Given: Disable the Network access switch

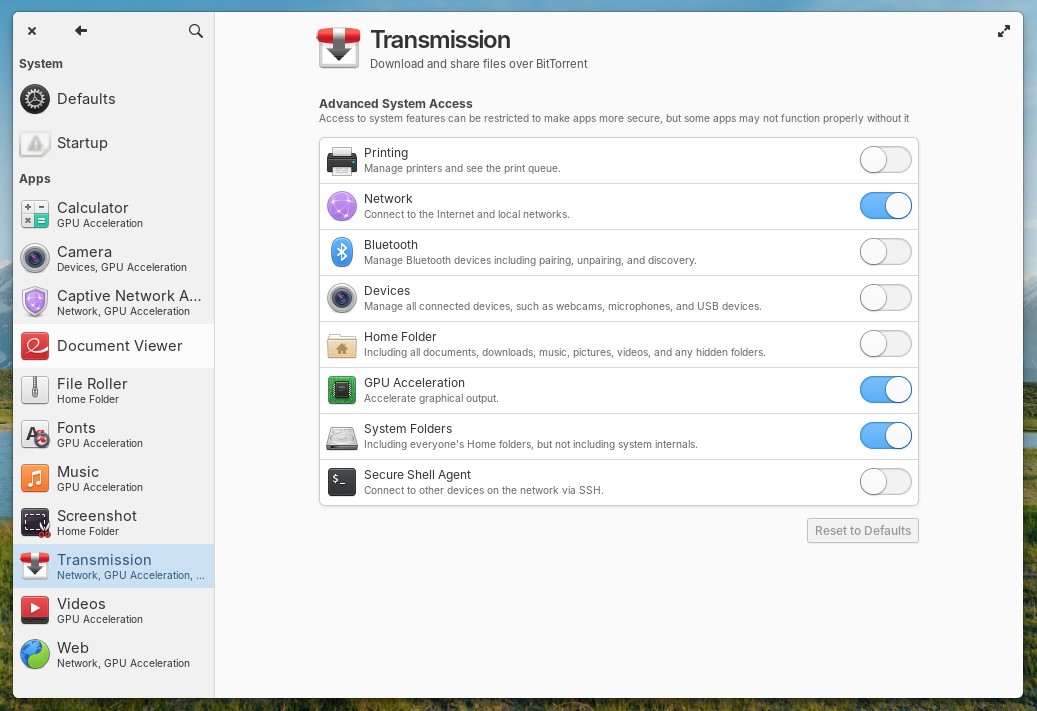Looking at the screenshot, I should click(x=886, y=206).
